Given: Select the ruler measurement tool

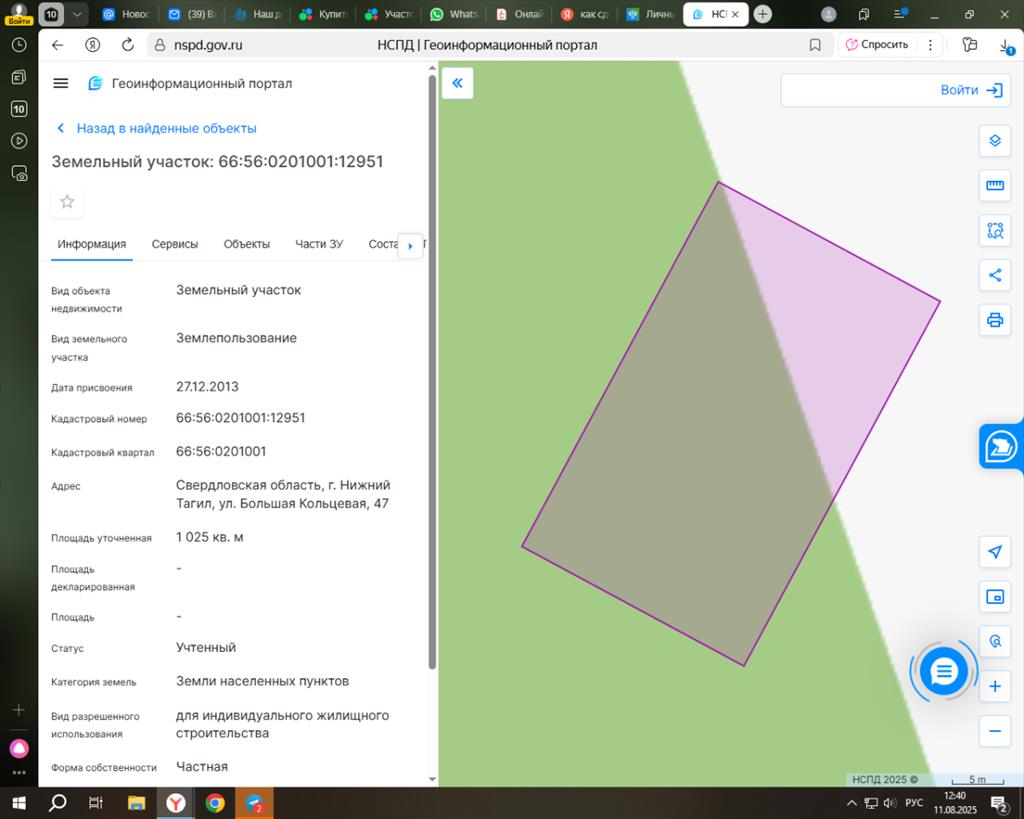Looking at the screenshot, I should pyautogui.click(x=994, y=186).
